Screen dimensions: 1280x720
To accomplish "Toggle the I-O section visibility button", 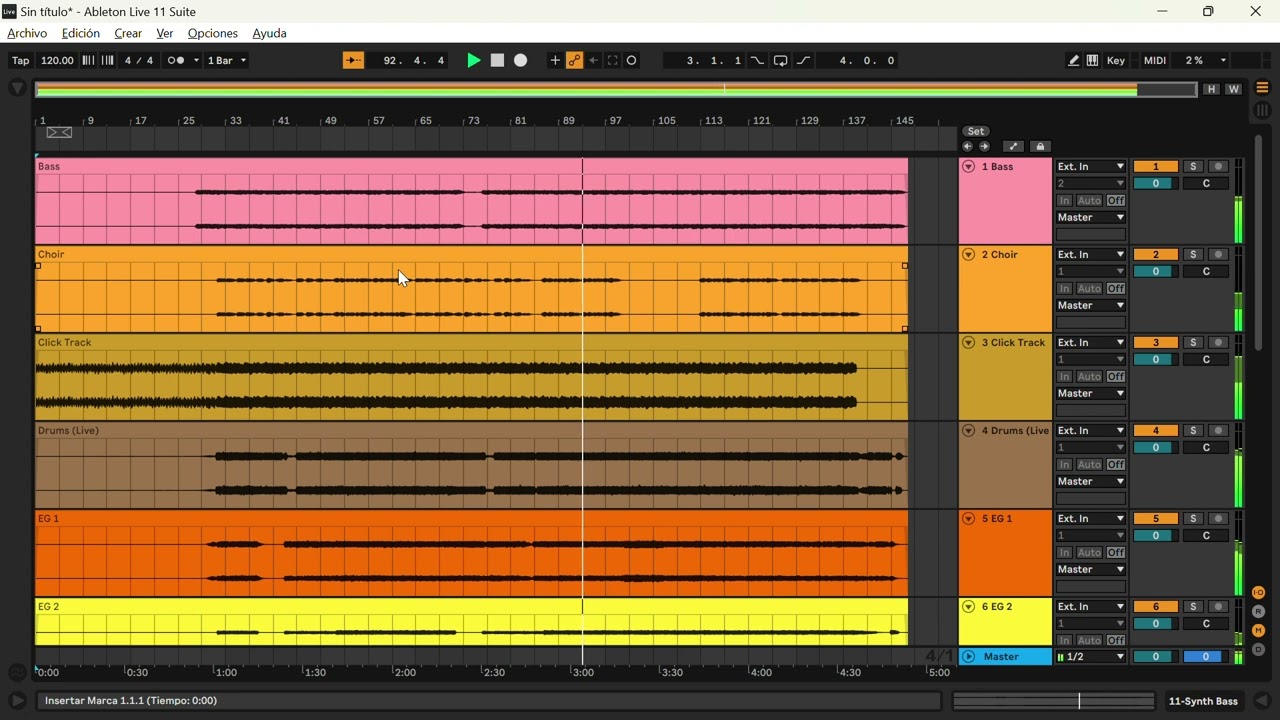I will [x=1259, y=593].
